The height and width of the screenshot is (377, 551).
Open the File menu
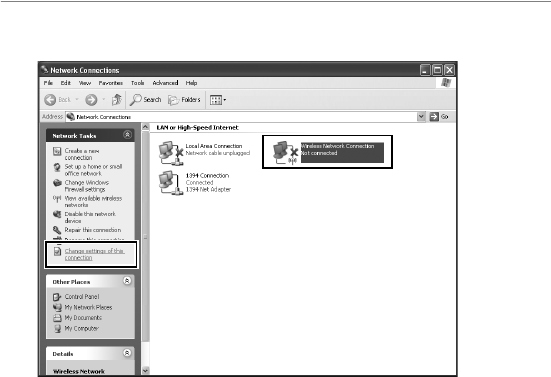(x=48, y=83)
